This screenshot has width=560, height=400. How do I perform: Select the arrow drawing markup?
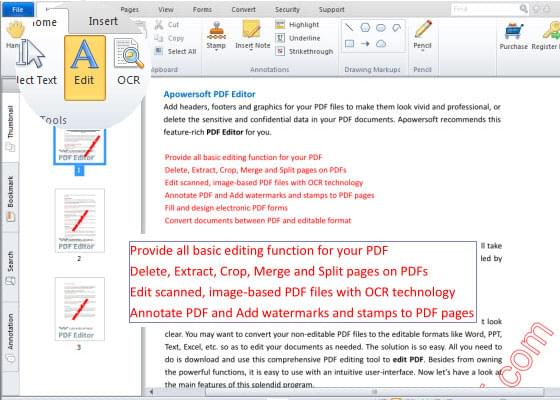coord(365,44)
